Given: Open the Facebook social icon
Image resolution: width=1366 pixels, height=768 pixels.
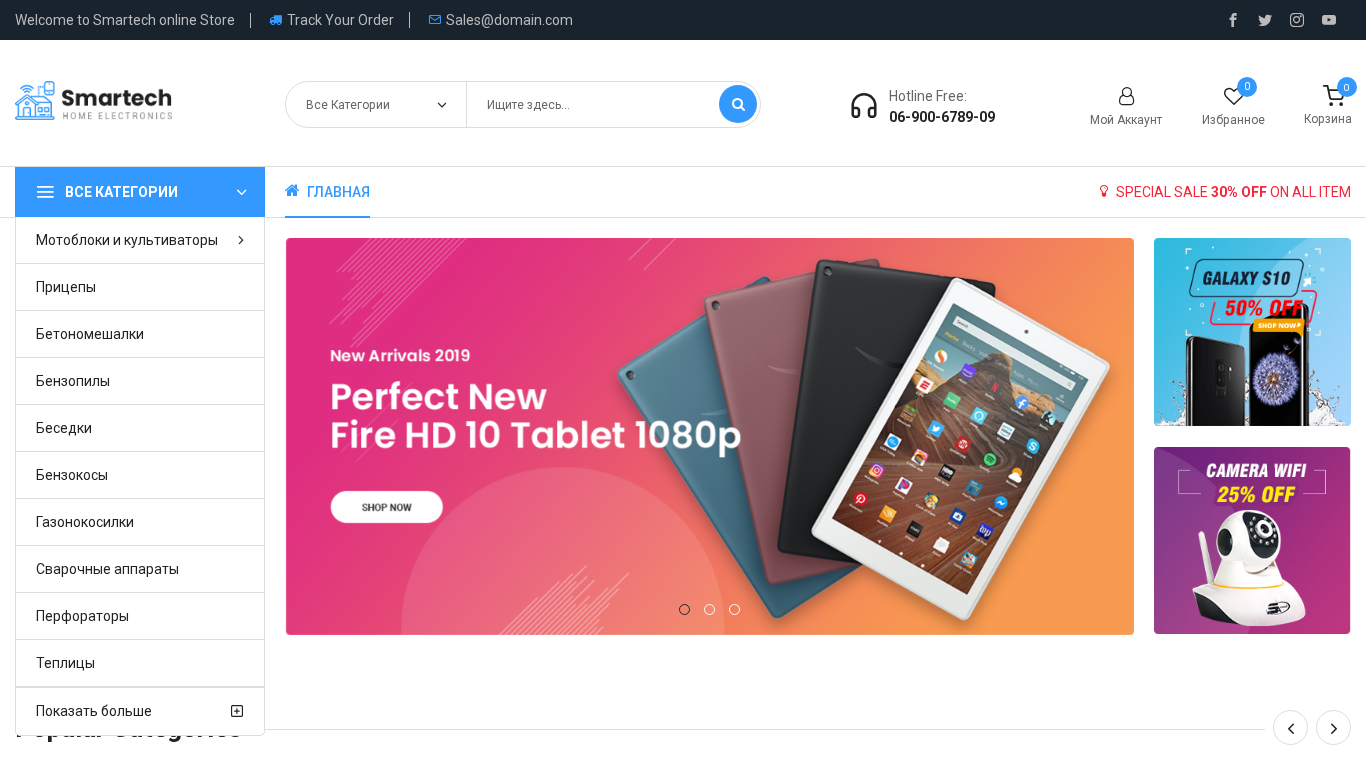Looking at the screenshot, I should point(1233,20).
